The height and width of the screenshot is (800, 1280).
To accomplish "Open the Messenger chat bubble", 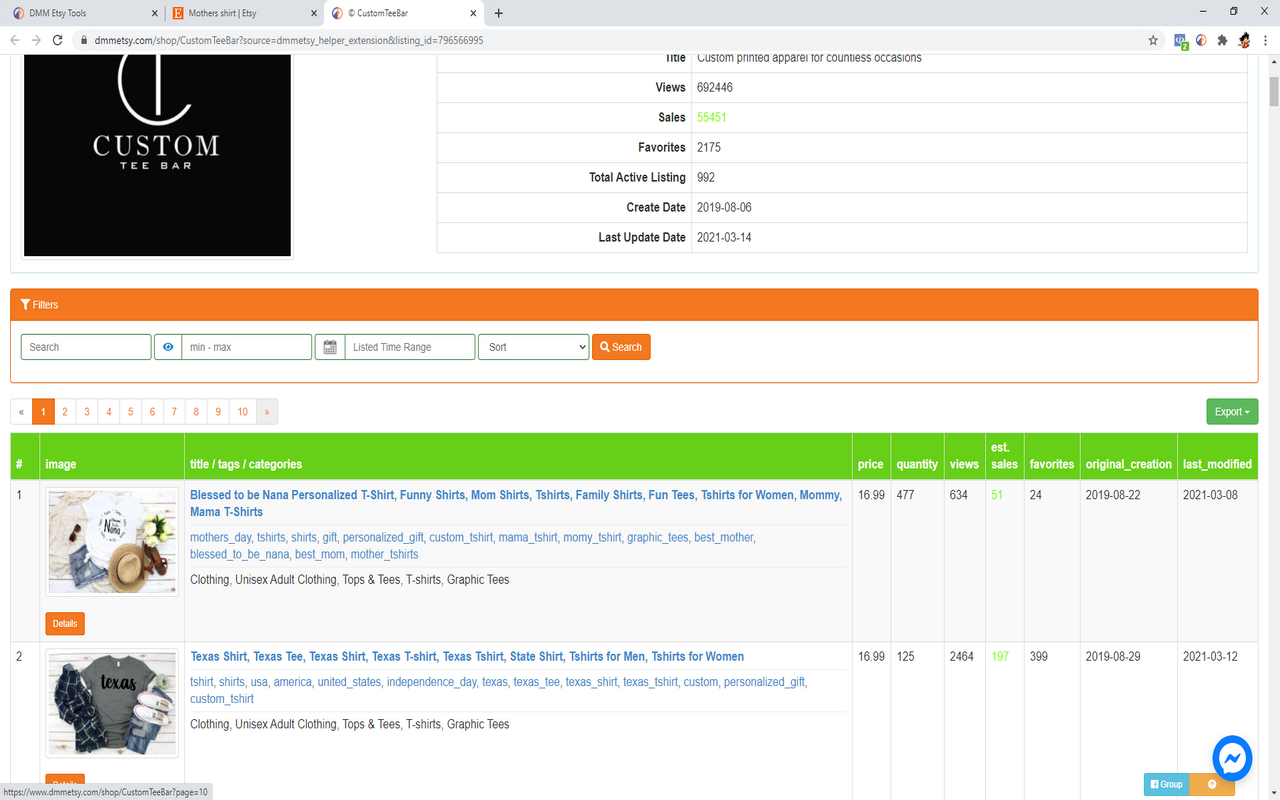I will tap(1232, 759).
